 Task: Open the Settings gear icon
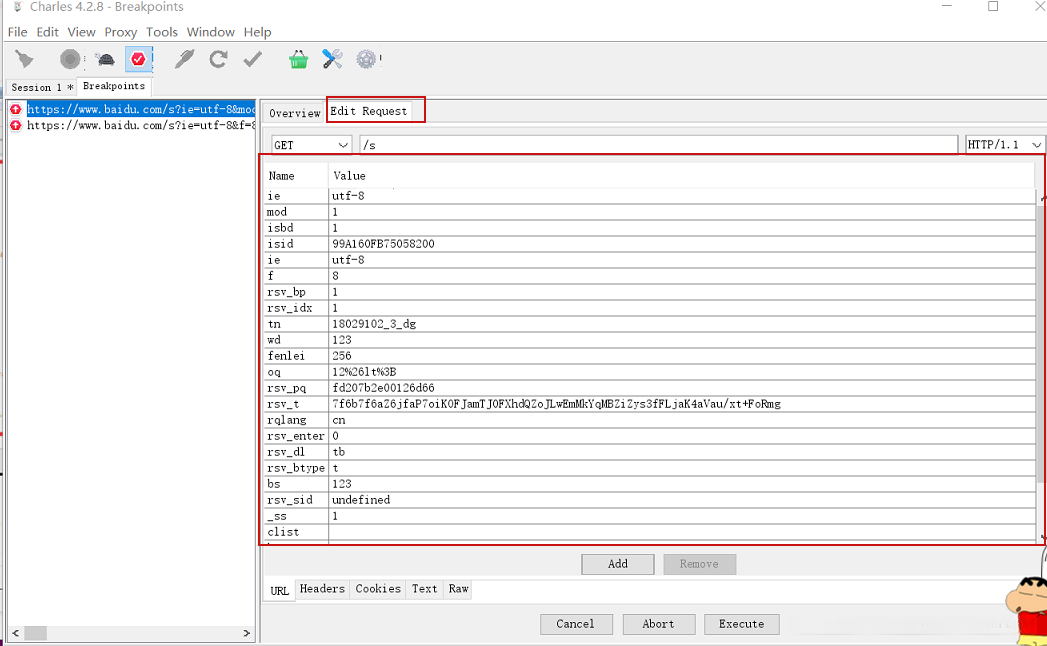(x=366, y=59)
